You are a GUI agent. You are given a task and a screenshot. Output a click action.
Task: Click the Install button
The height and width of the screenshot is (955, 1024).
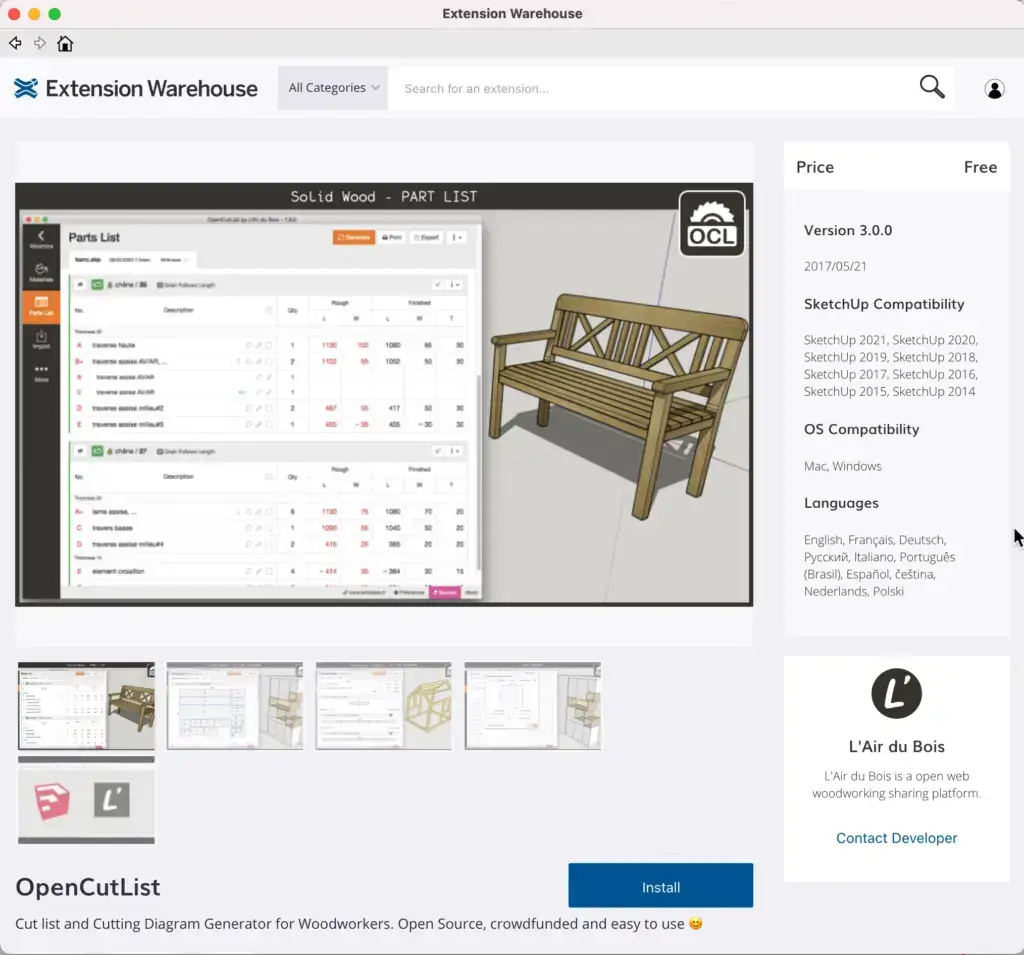(660, 885)
